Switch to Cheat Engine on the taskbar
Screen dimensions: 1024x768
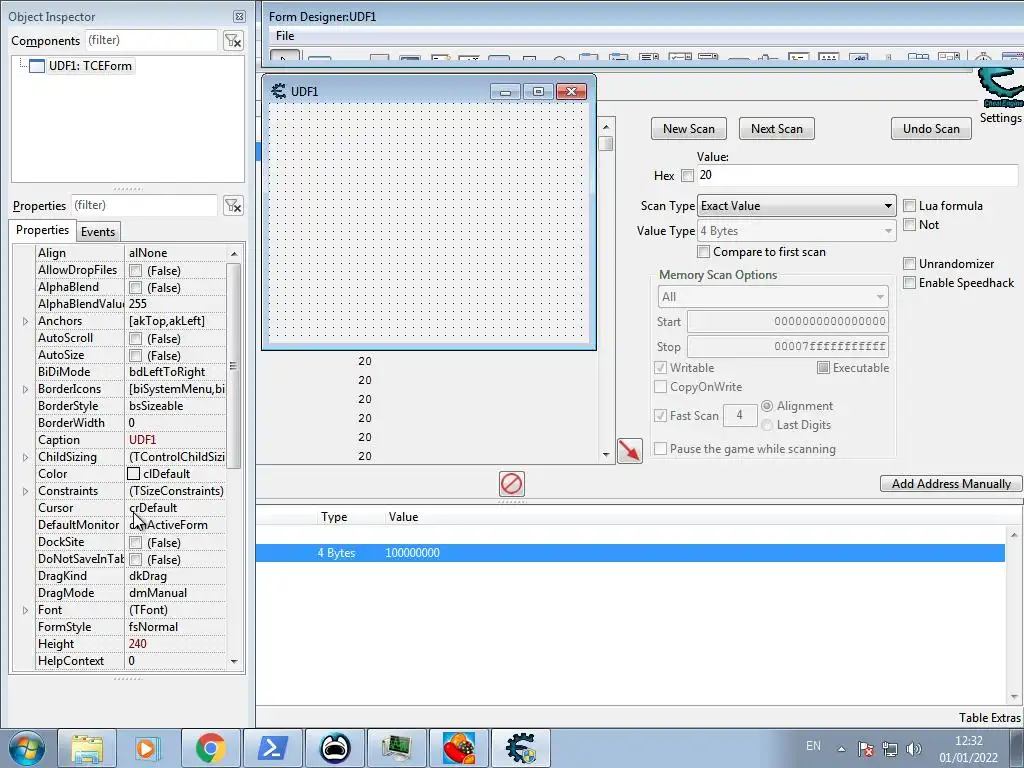[520, 748]
